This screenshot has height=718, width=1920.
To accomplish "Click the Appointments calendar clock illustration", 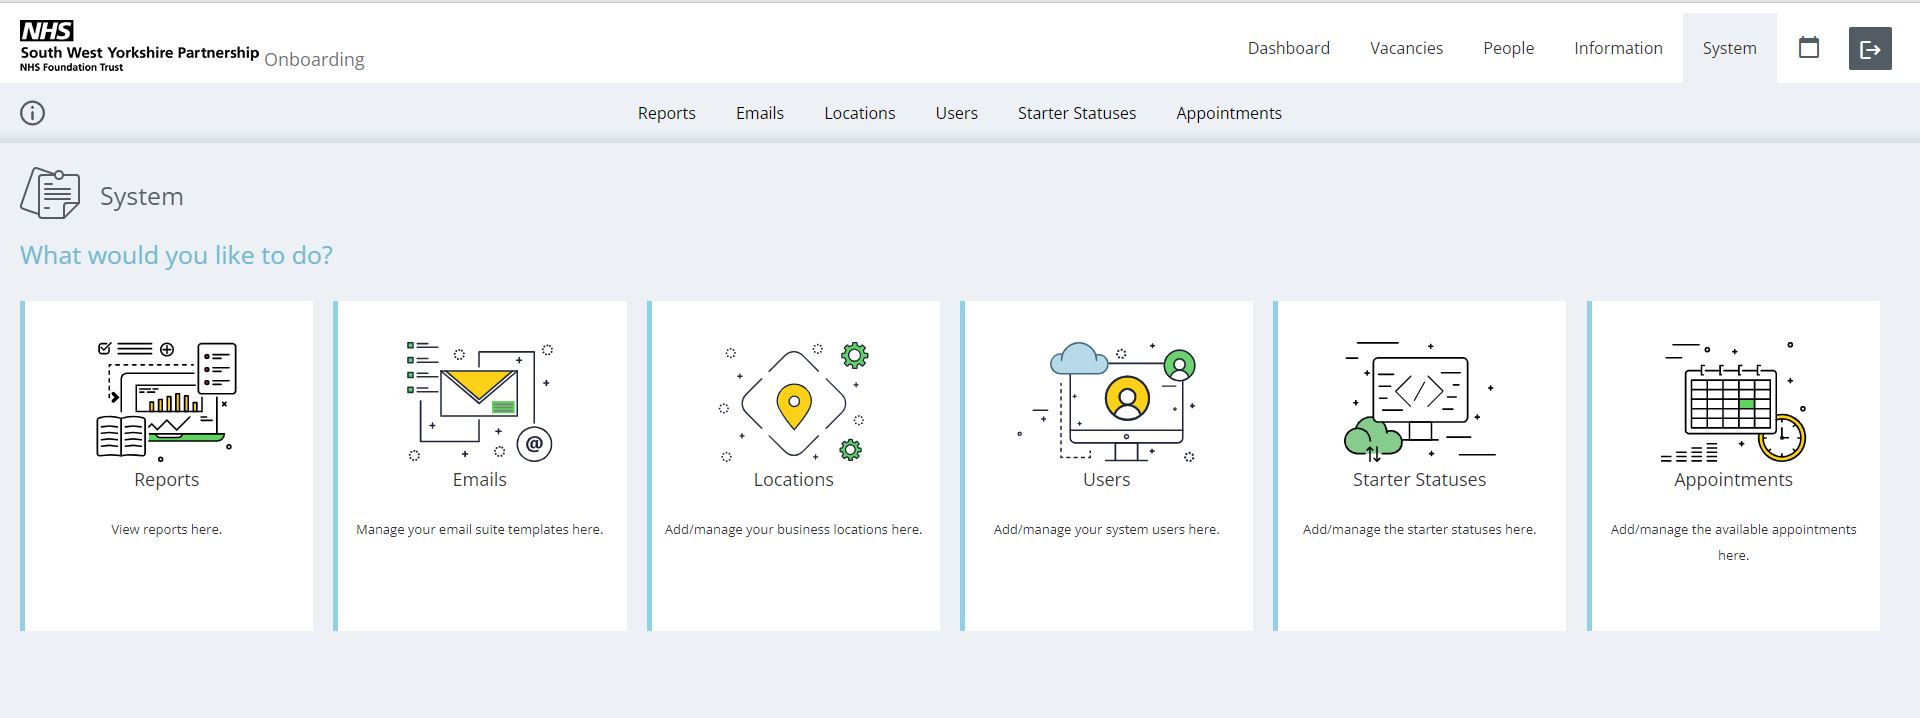I will coord(1733,402).
